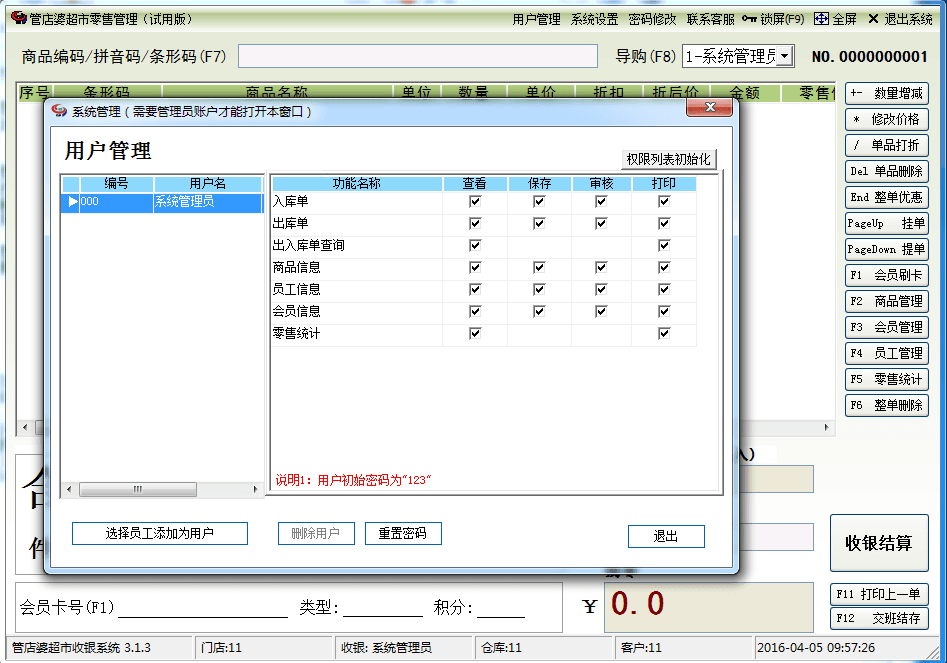Click the left scroll arrow of the user list
947x663 pixels.
(69, 490)
